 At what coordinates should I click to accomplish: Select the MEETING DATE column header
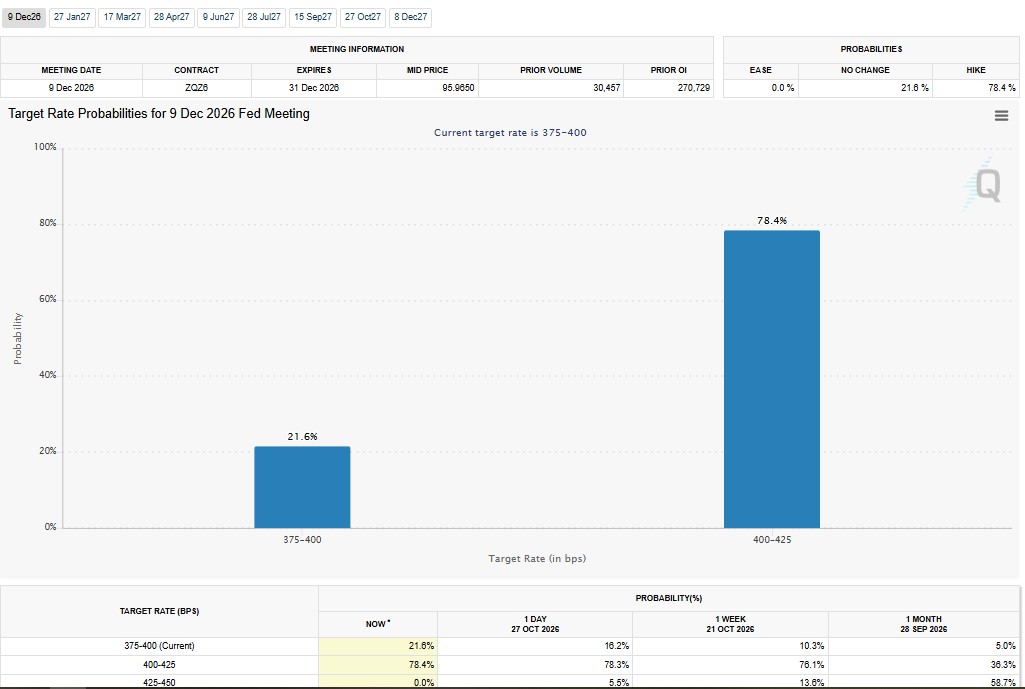click(x=71, y=70)
